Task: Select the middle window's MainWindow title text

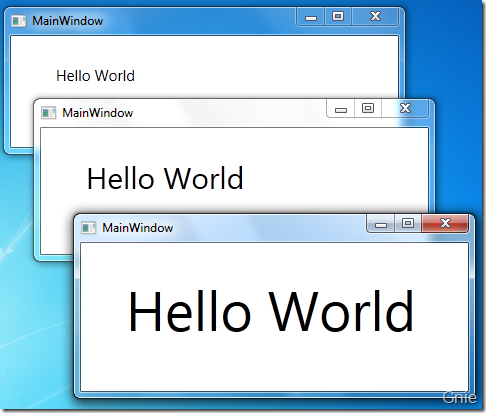Action: [98, 113]
